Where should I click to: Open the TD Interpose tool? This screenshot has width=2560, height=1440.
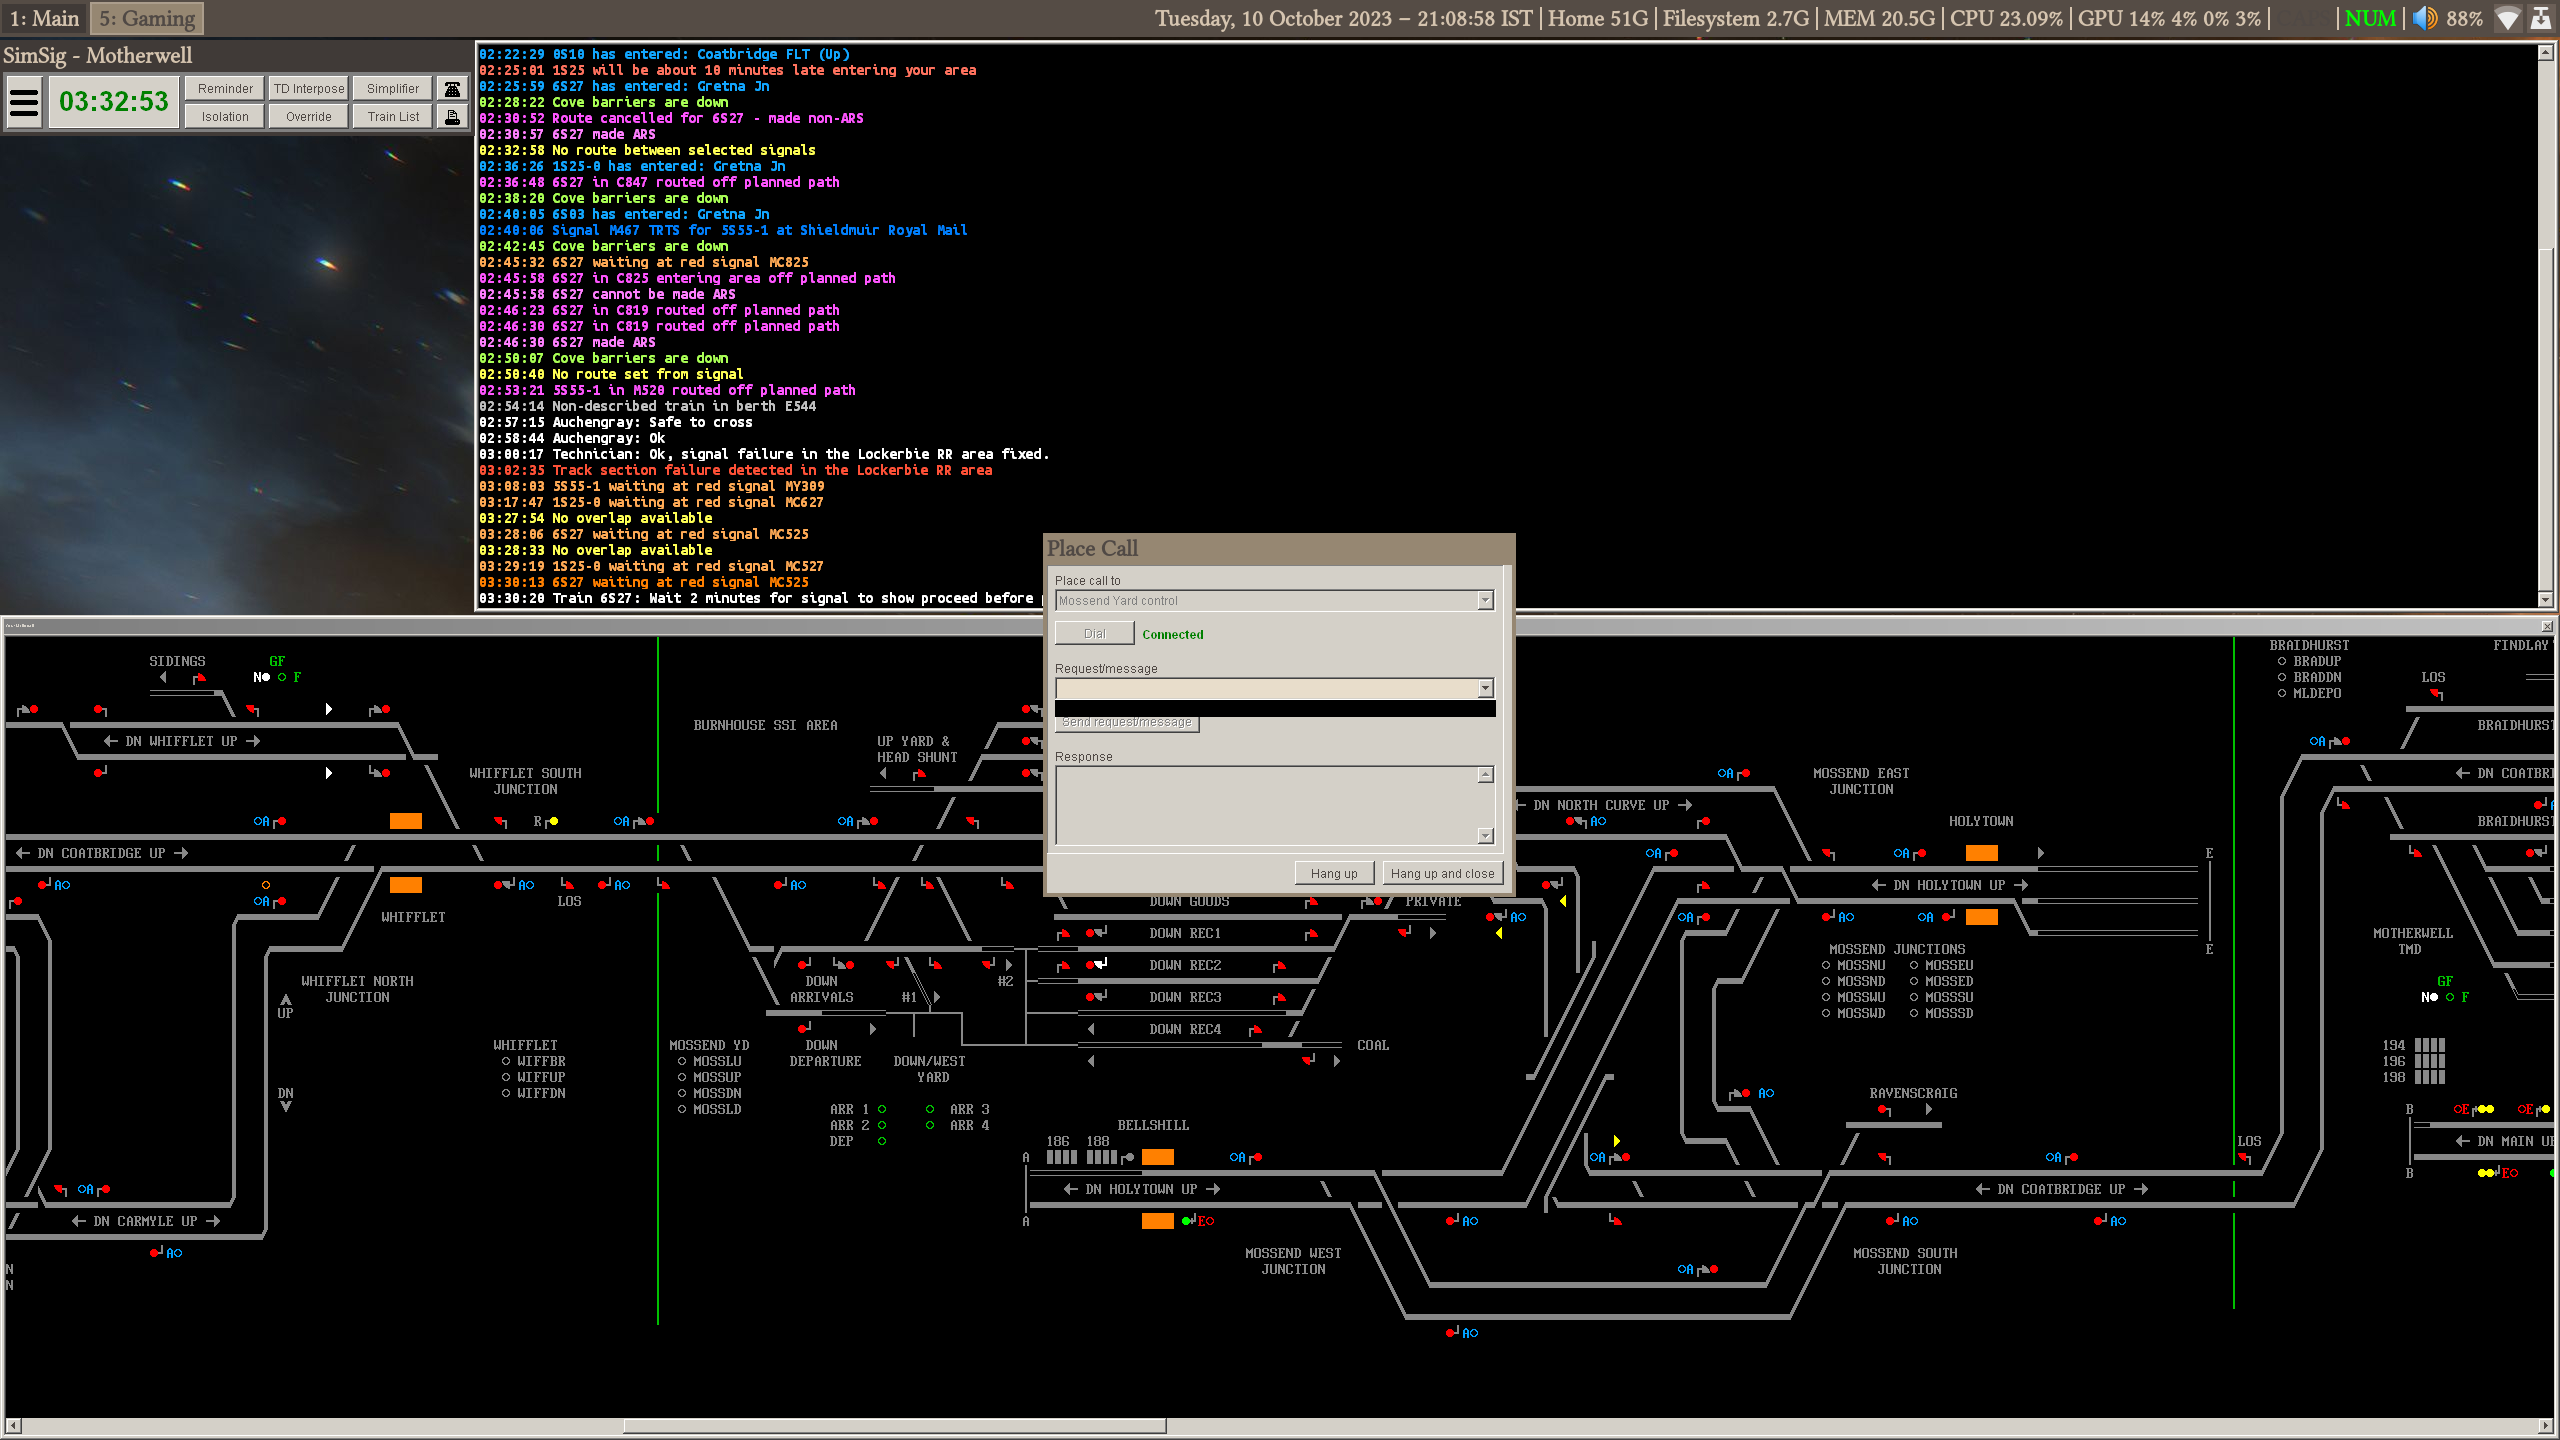click(309, 88)
